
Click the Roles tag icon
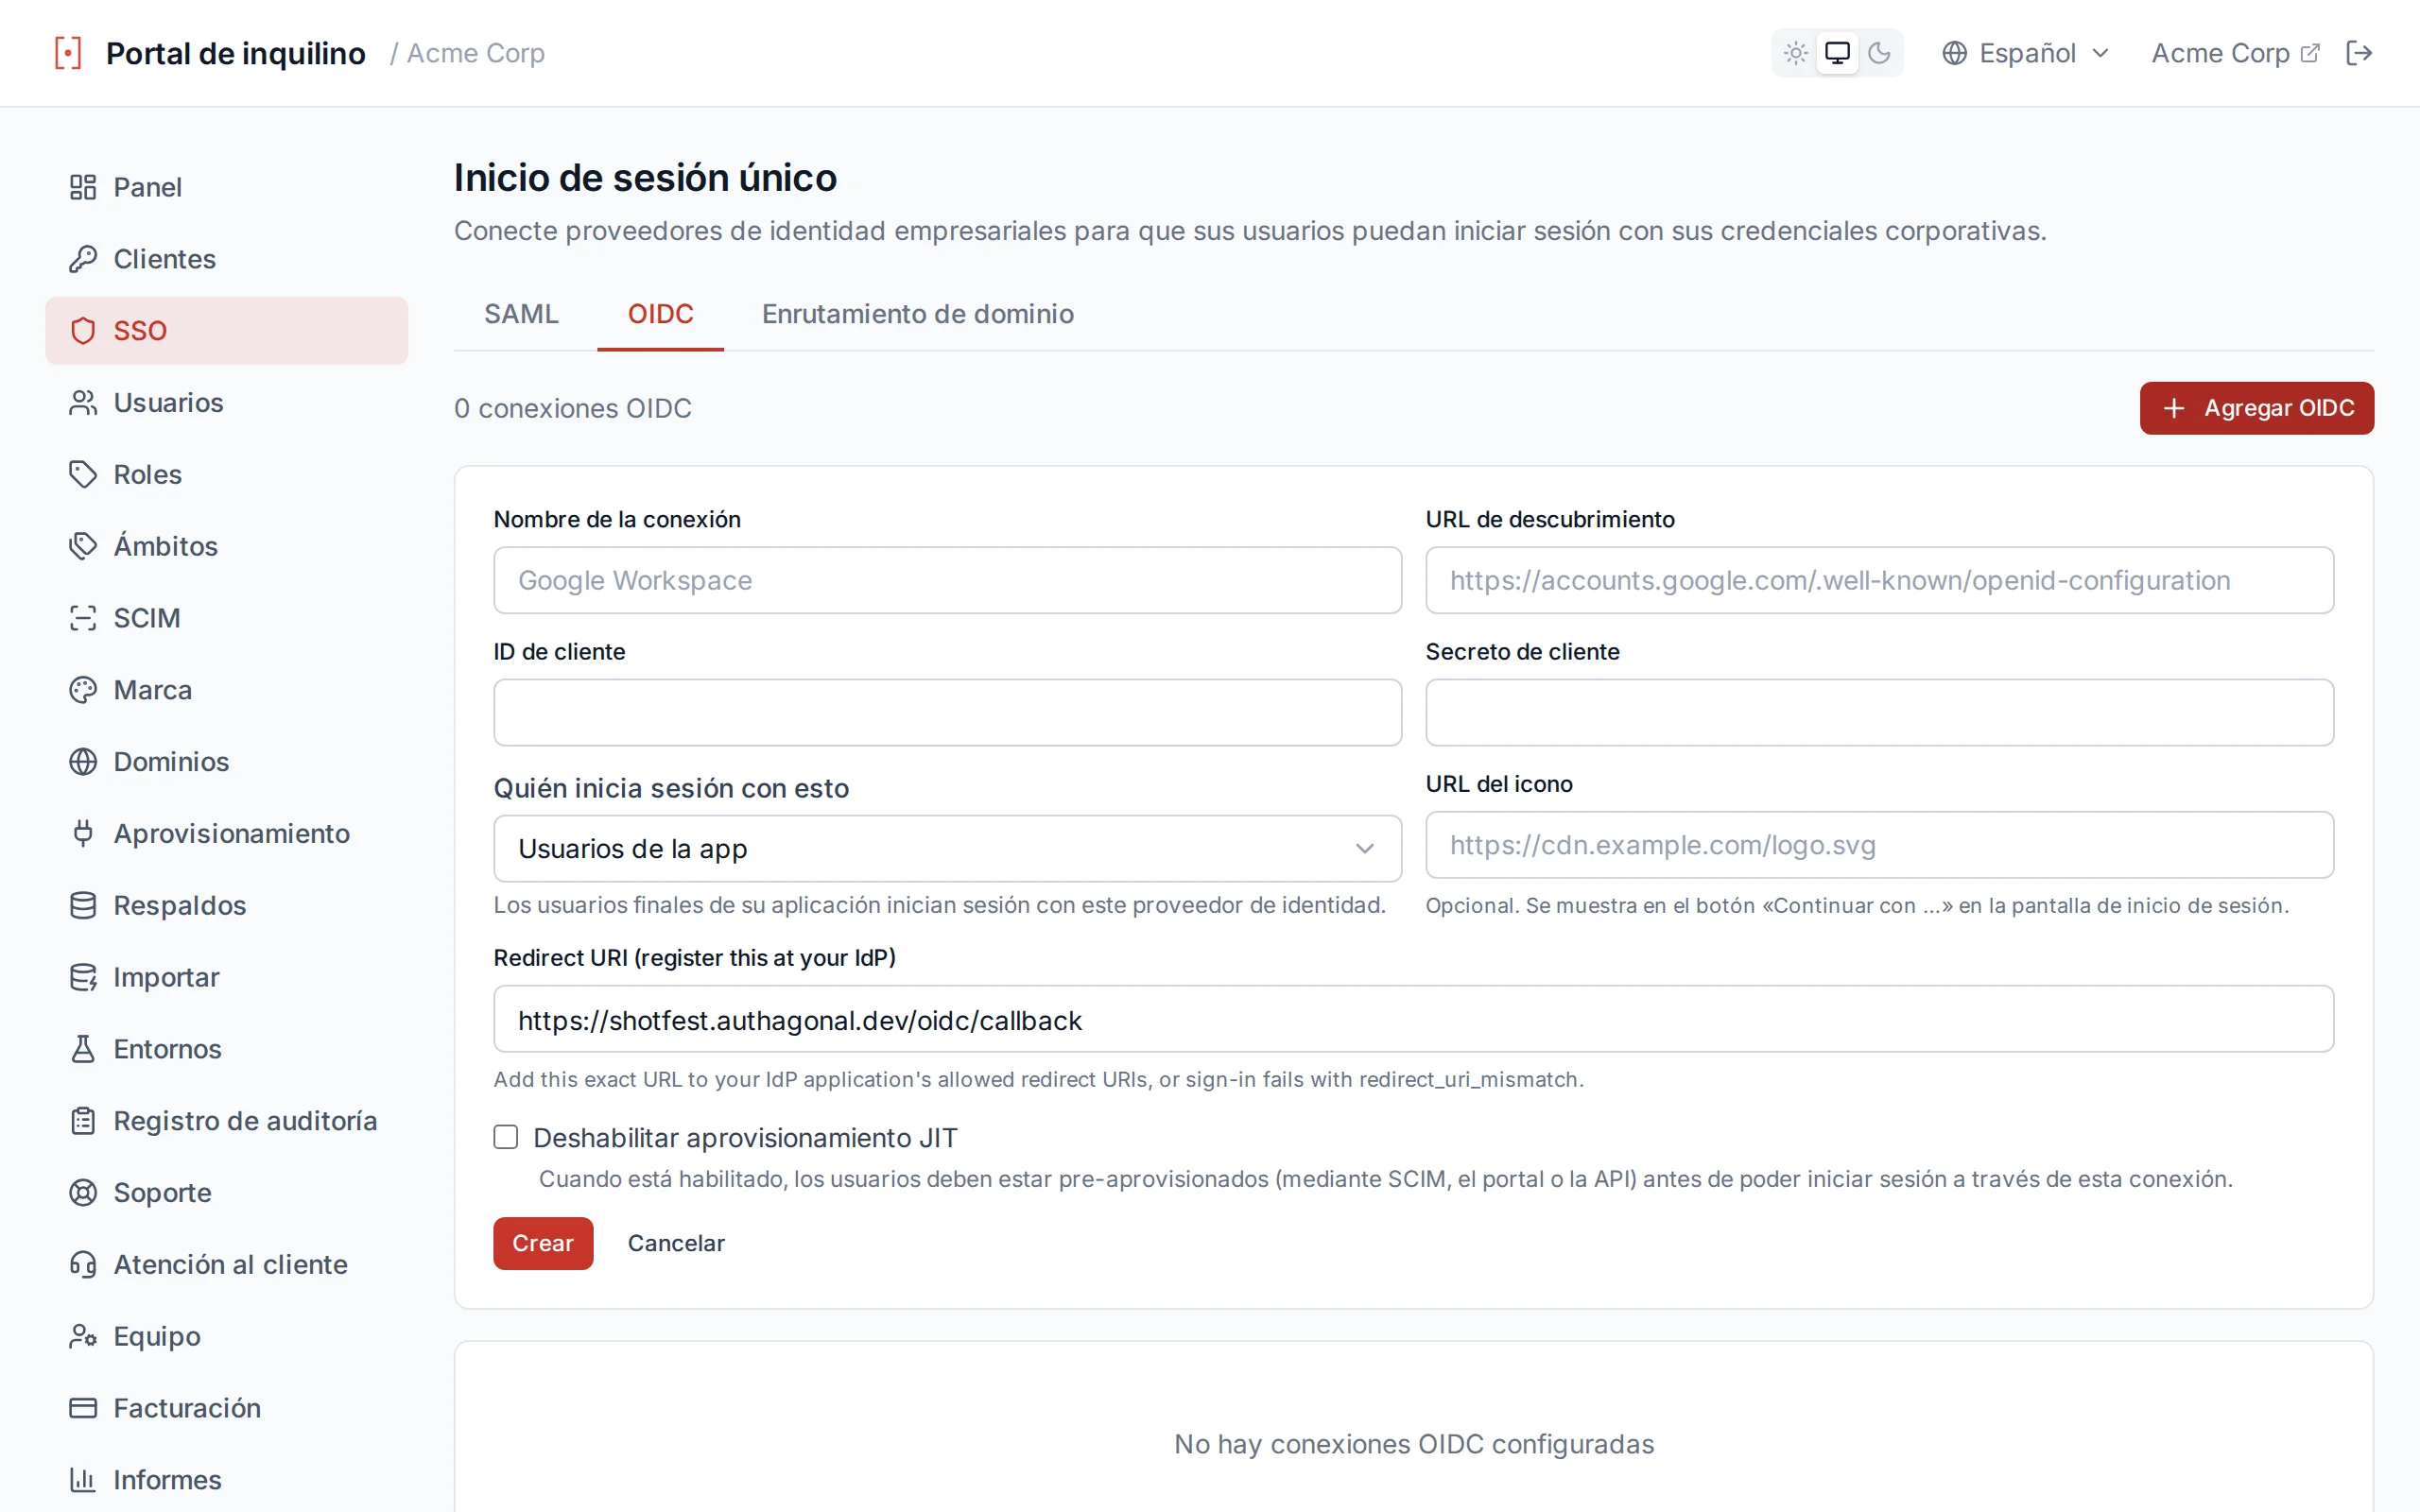83,474
